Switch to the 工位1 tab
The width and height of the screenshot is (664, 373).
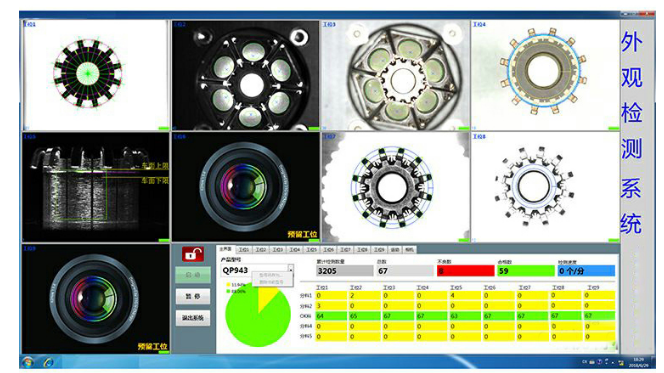244,250
